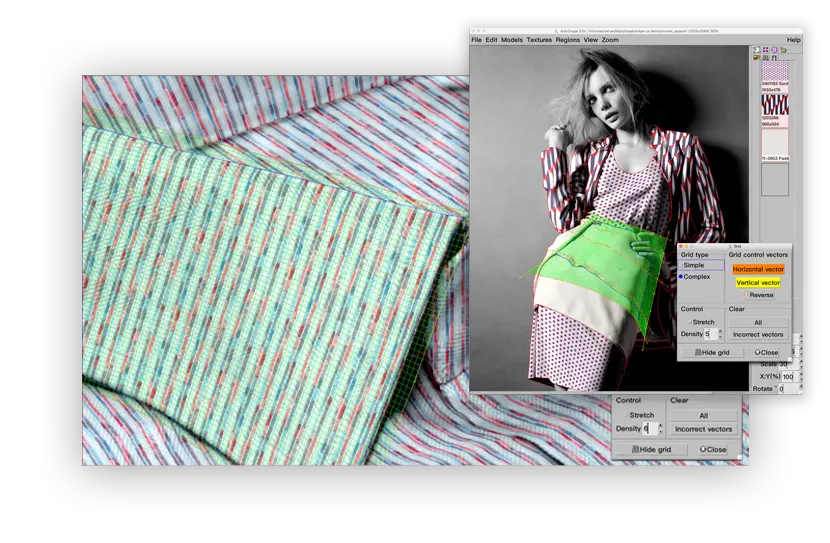Open the Models menu
The image size is (830, 543).
click(x=511, y=40)
